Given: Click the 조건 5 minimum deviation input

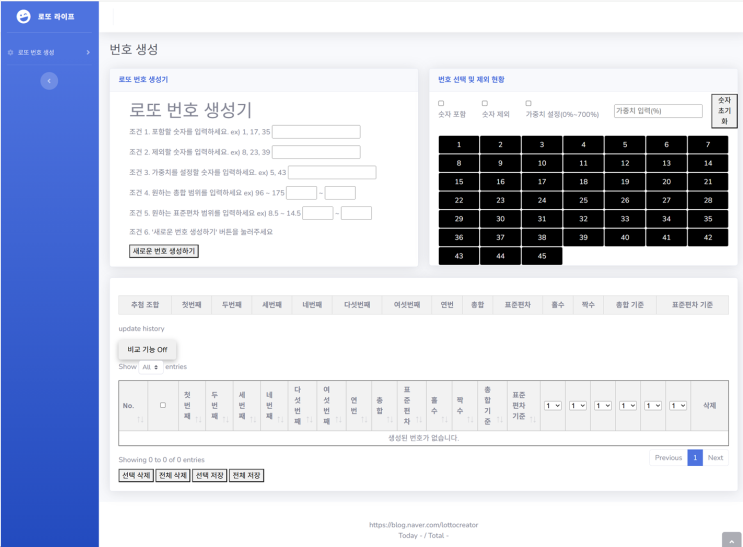Looking at the screenshot, I should pyautogui.click(x=317, y=213).
